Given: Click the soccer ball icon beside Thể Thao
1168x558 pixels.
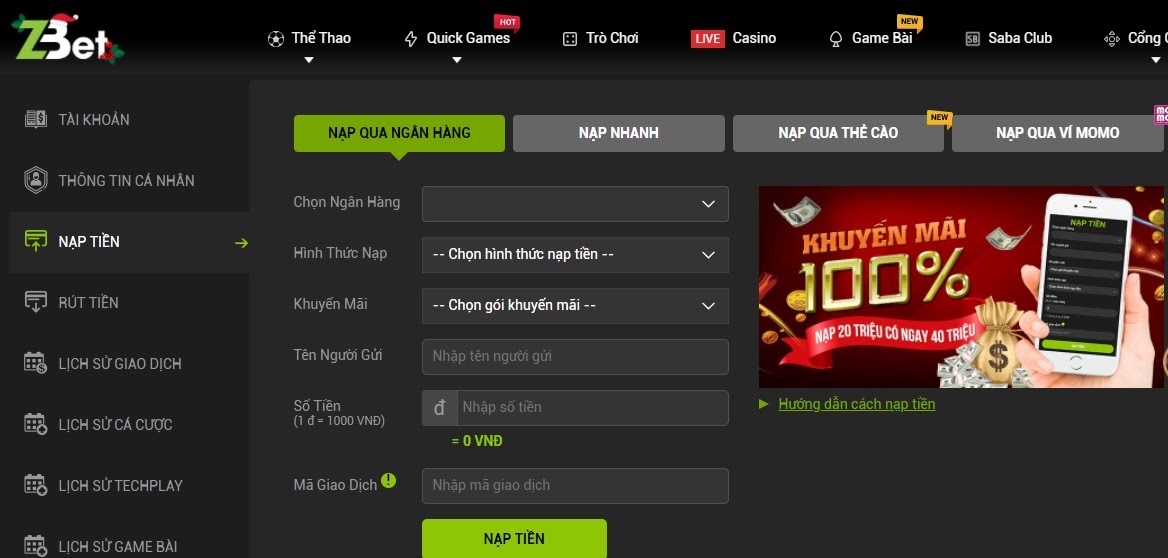Looking at the screenshot, I should [x=276, y=39].
